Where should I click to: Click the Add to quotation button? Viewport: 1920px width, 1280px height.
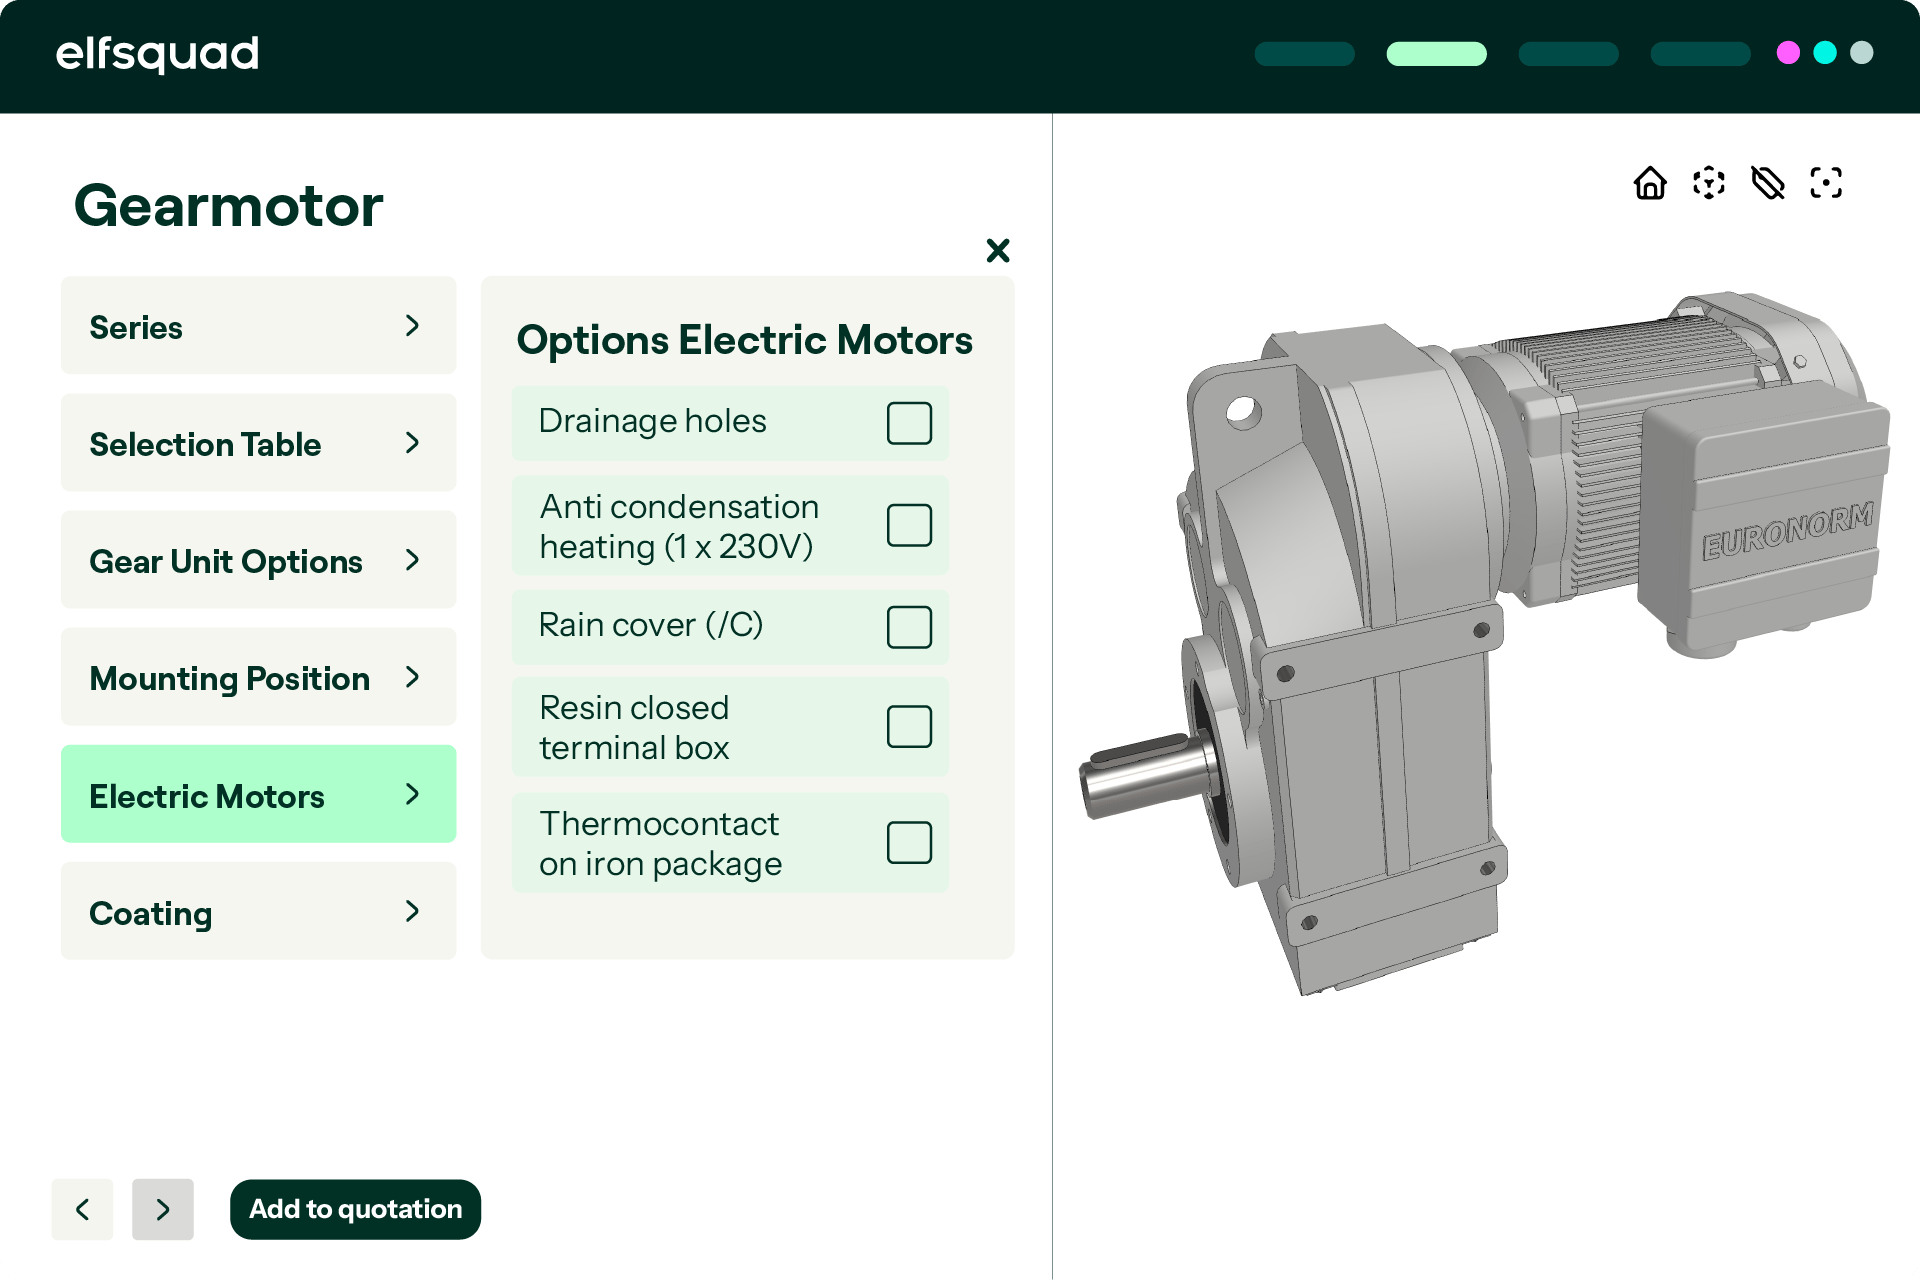[355, 1209]
